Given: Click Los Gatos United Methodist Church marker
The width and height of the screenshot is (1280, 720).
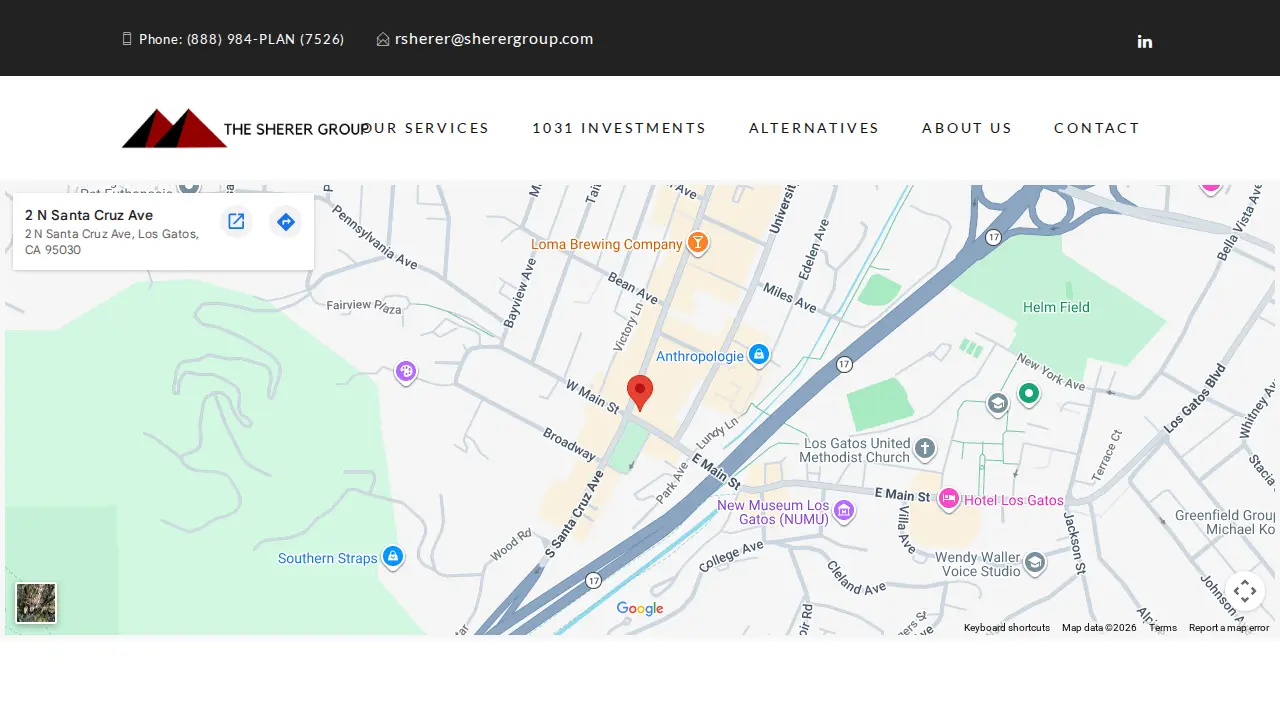Looking at the screenshot, I should [x=925, y=448].
